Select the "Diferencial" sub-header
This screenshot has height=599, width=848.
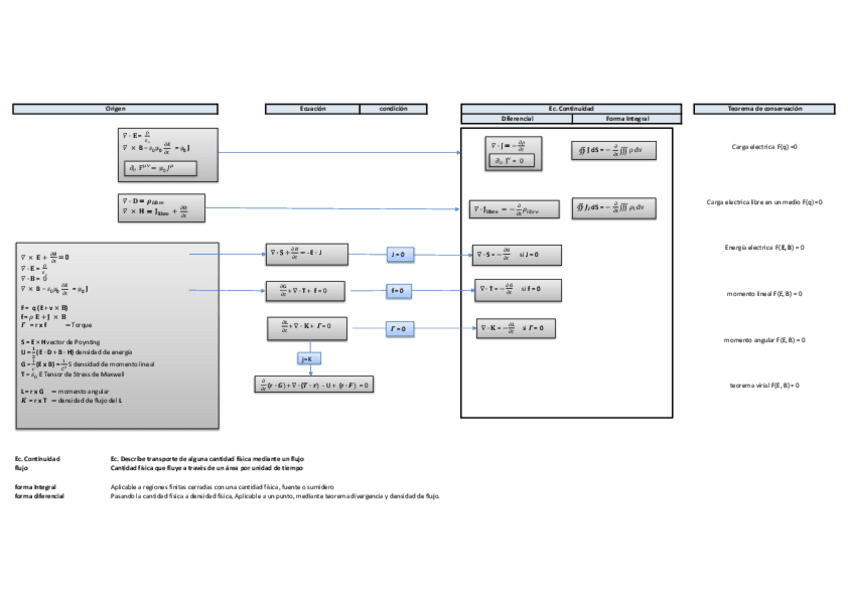tap(517, 119)
